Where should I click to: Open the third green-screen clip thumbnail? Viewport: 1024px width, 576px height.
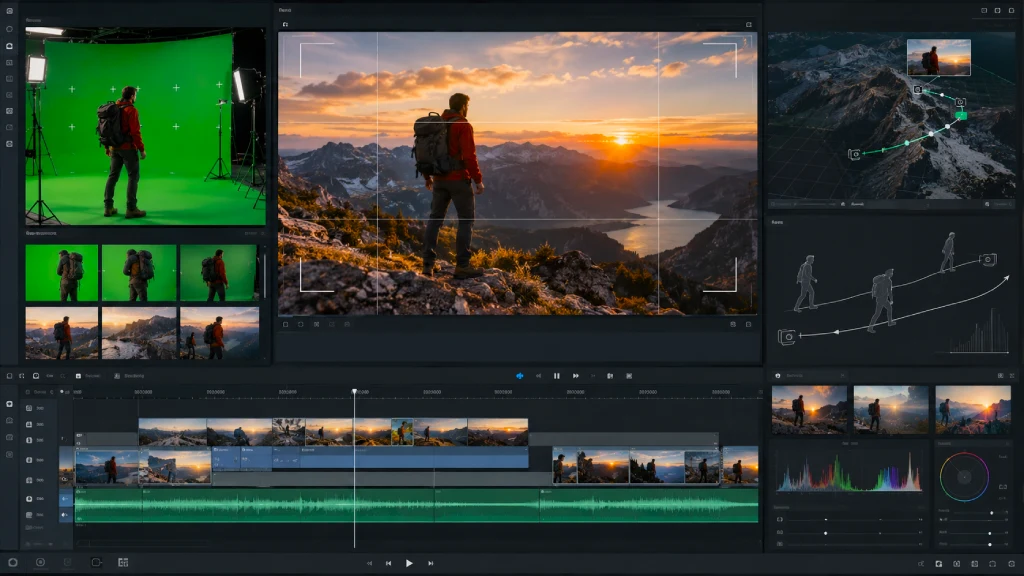218,273
